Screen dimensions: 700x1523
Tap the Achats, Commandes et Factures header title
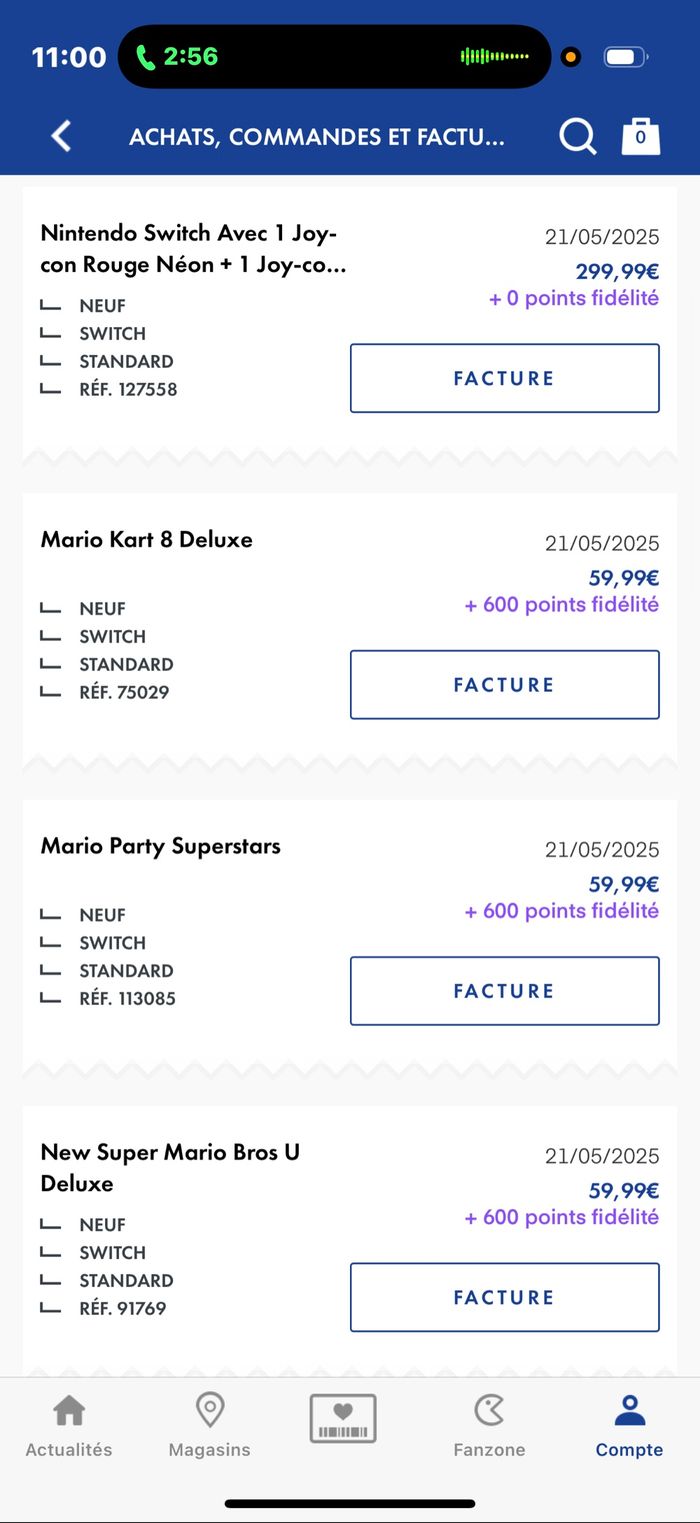click(x=317, y=137)
